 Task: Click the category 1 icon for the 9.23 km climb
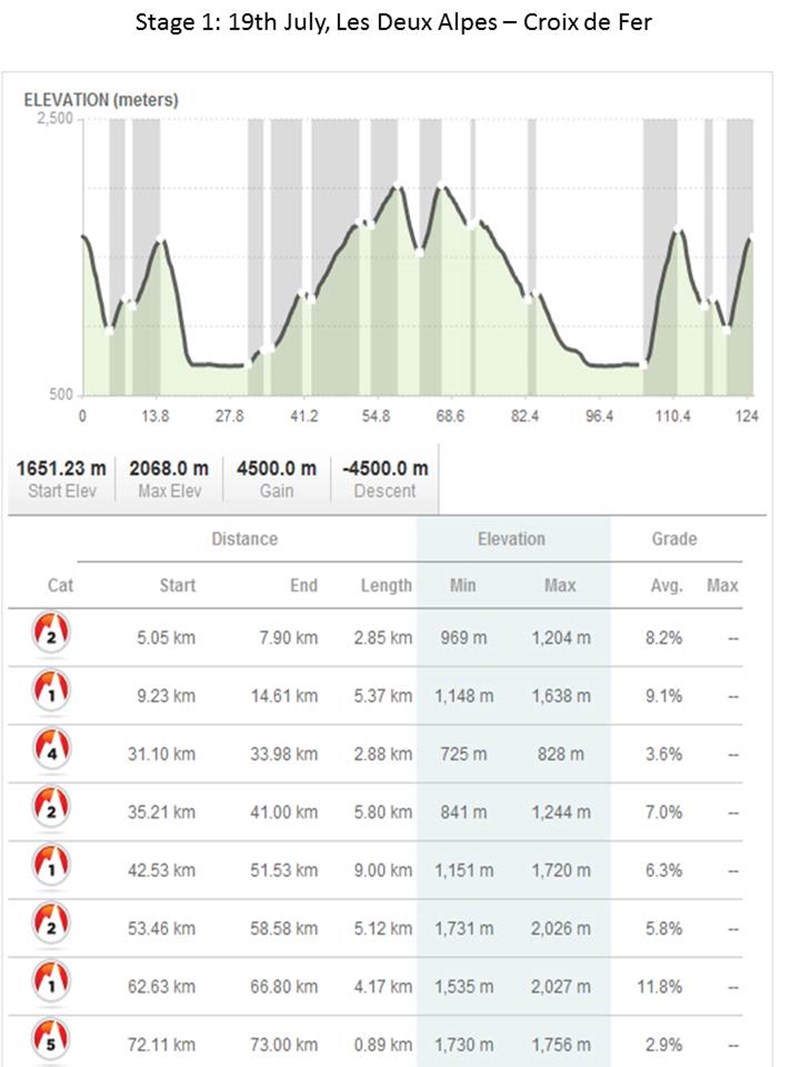[x=51, y=691]
